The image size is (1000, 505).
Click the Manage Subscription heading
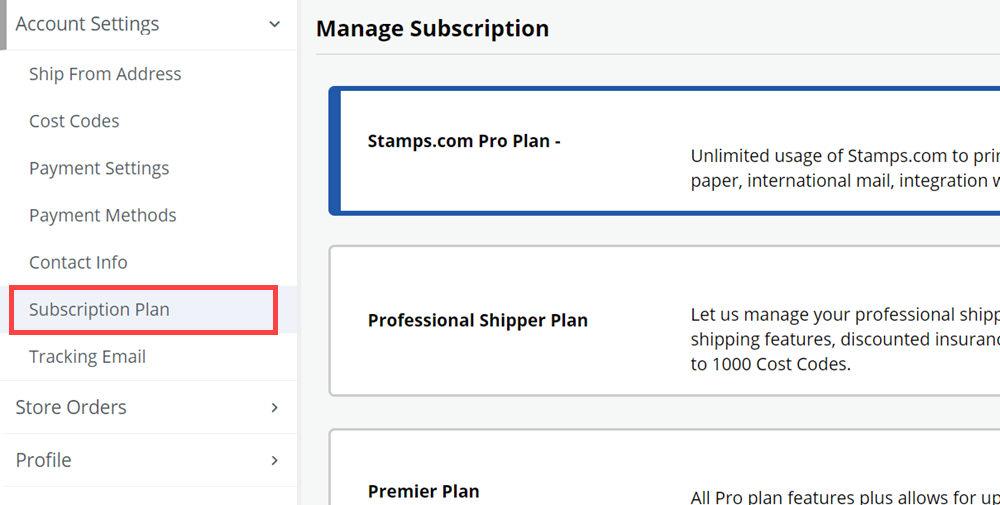432,29
